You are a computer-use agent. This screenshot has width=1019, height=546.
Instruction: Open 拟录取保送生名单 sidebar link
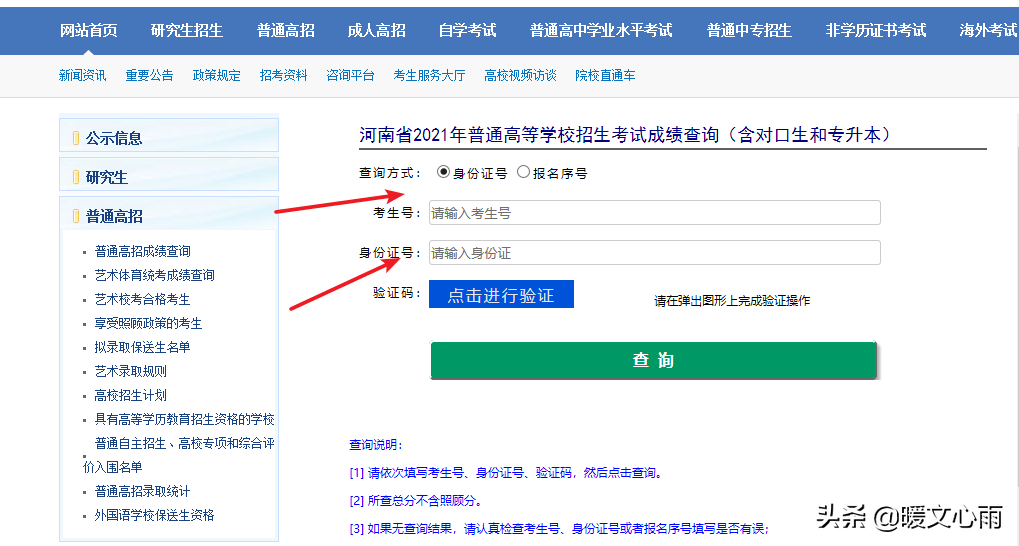click(x=142, y=347)
